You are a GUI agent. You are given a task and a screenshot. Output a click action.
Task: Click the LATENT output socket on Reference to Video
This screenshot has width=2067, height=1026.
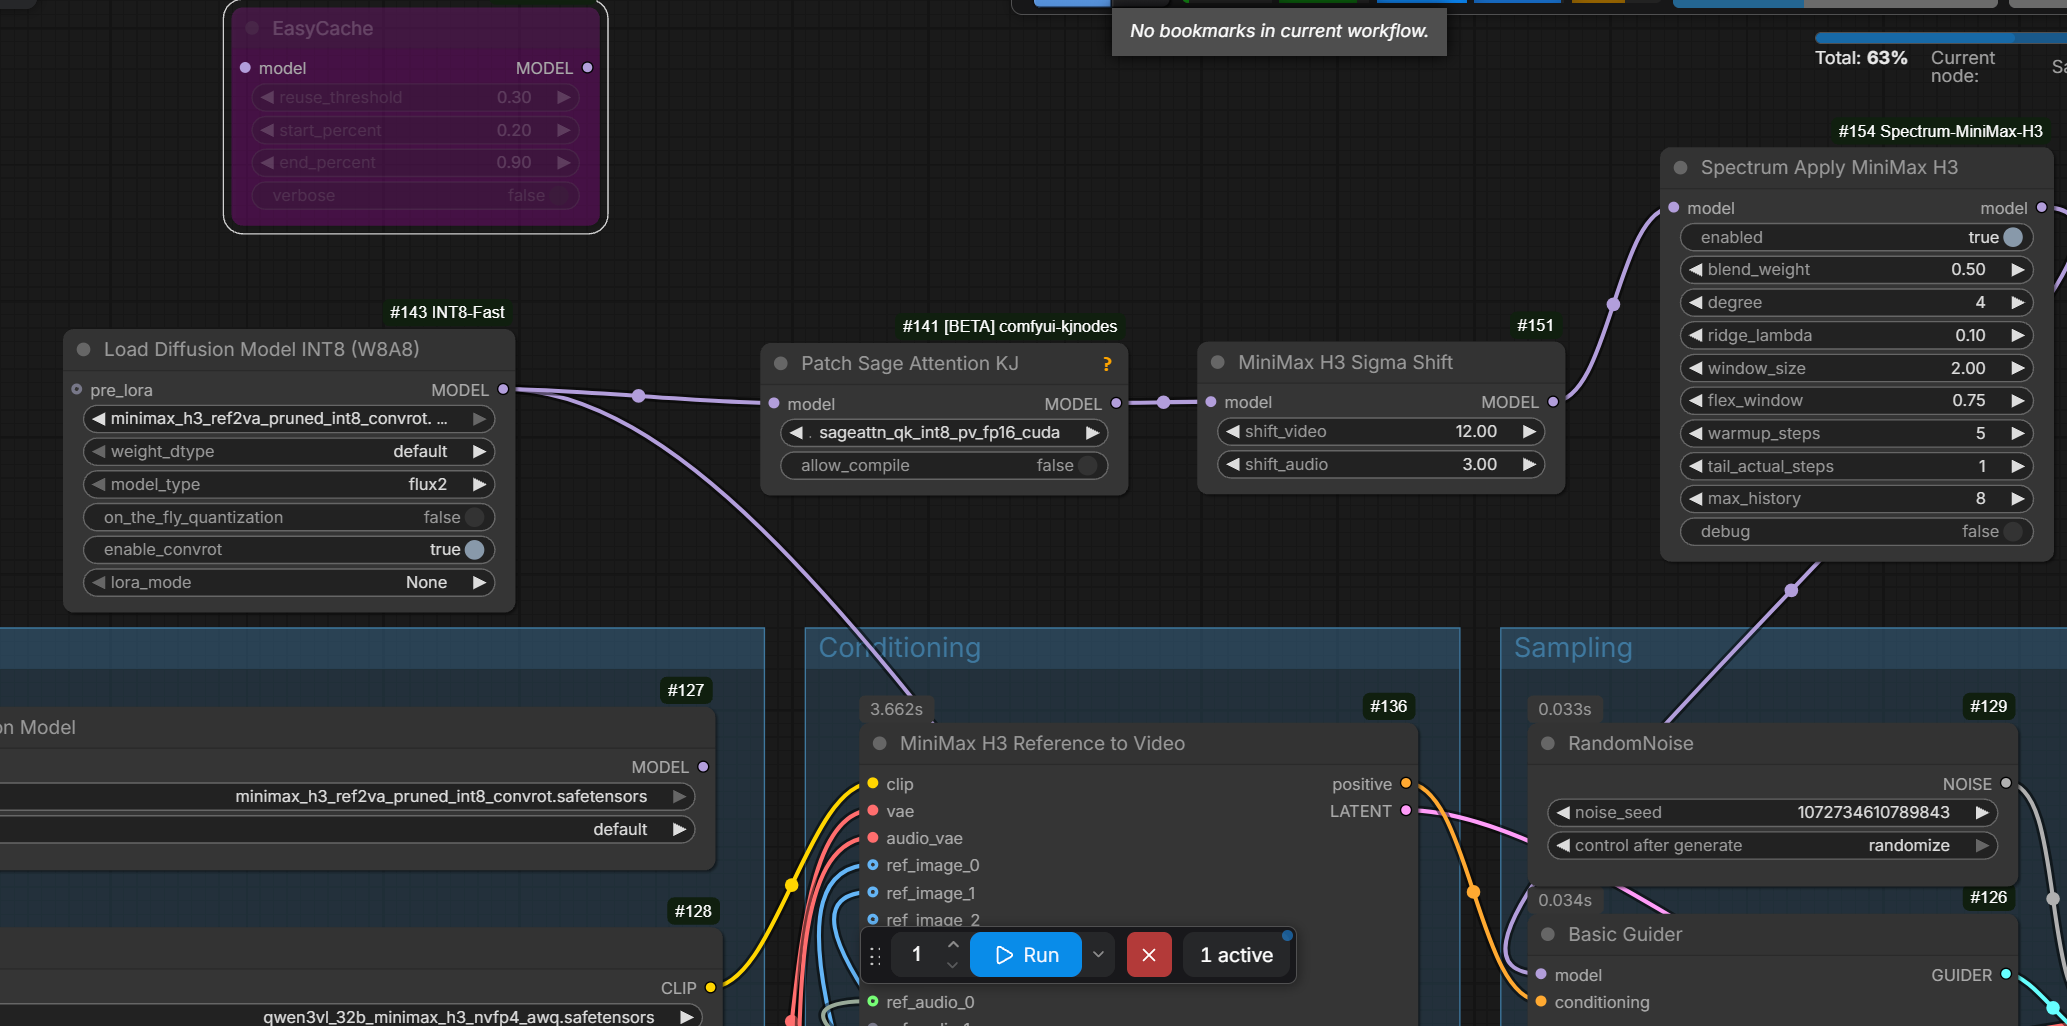click(1406, 810)
